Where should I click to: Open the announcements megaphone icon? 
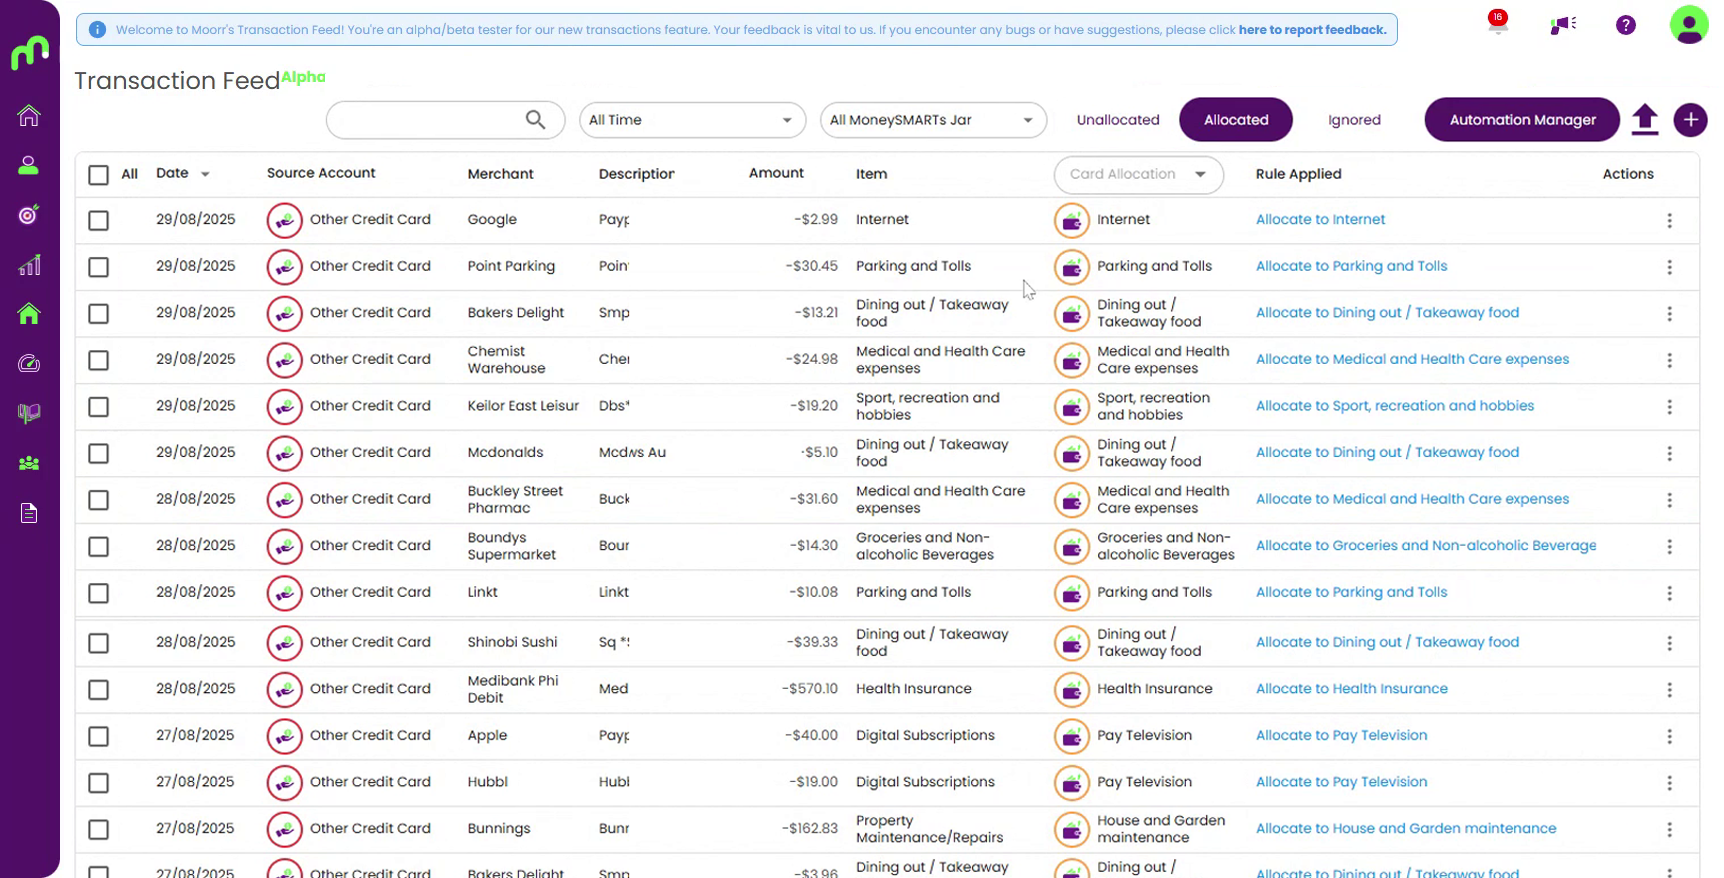[1562, 25]
